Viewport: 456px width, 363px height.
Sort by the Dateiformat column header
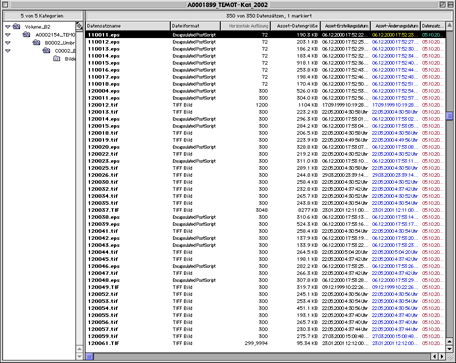click(x=195, y=26)
